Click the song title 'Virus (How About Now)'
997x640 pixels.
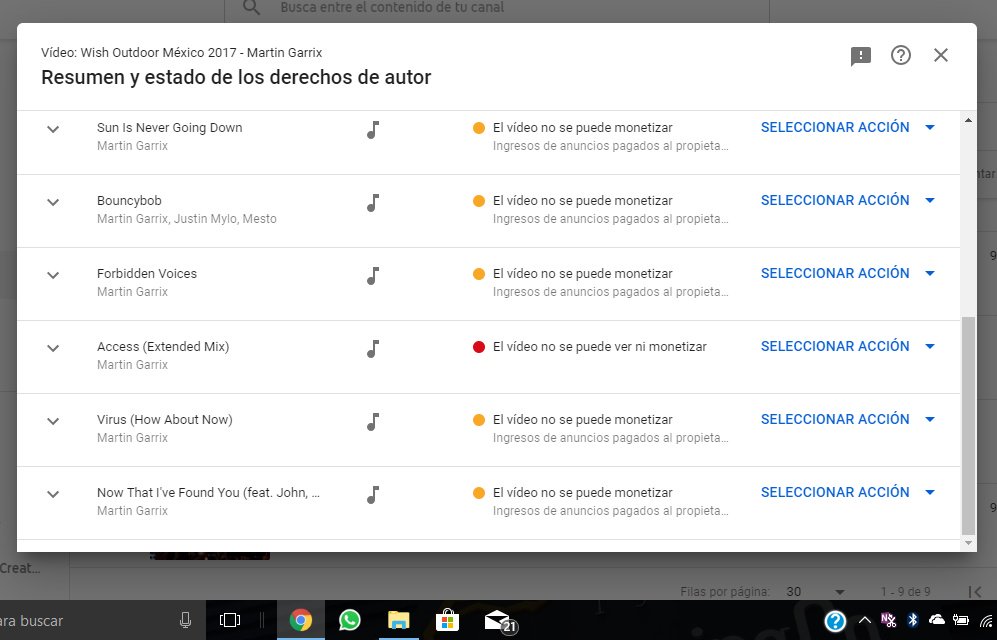click(x=165, y=420)
